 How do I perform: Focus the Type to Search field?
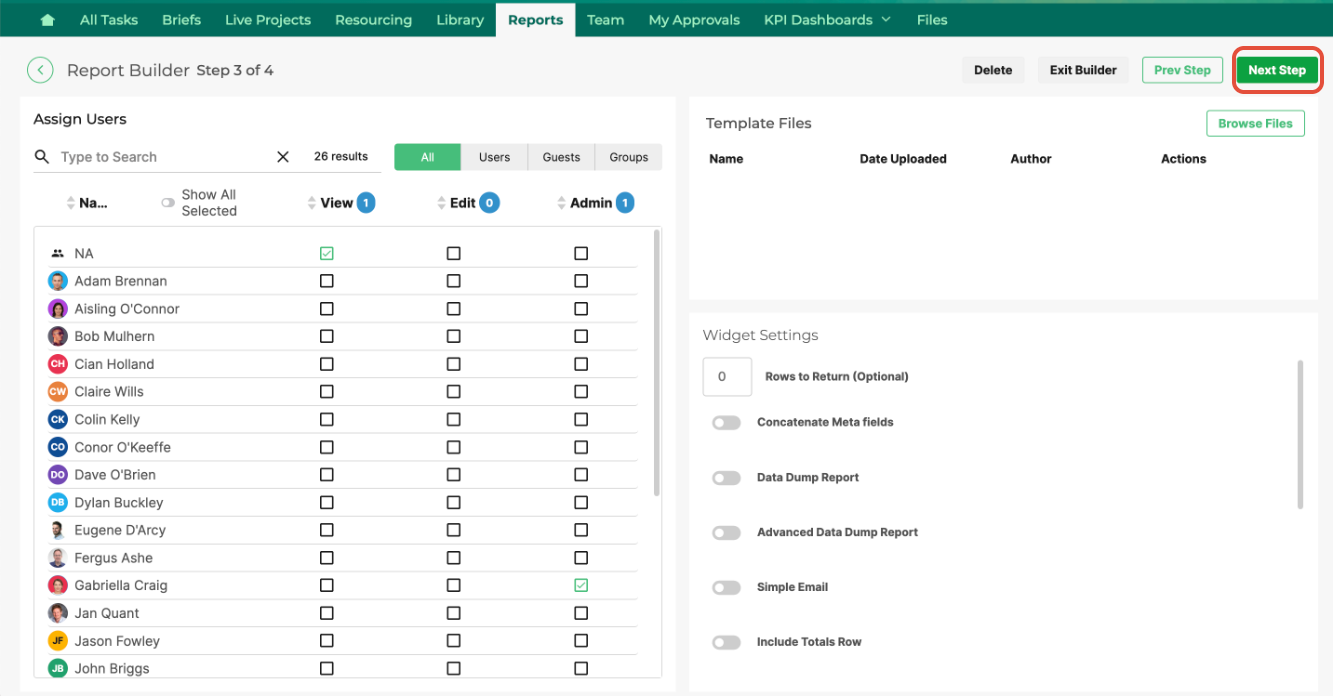[165, 157]
